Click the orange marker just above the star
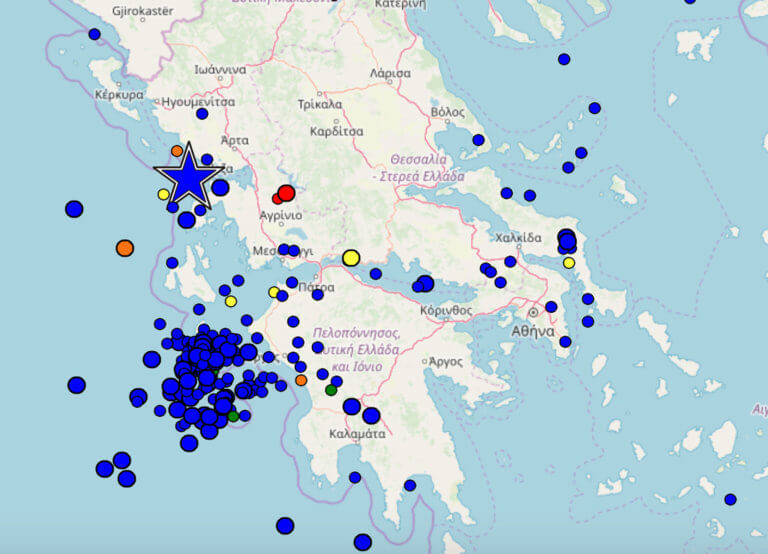 click(x=177, y=151)
